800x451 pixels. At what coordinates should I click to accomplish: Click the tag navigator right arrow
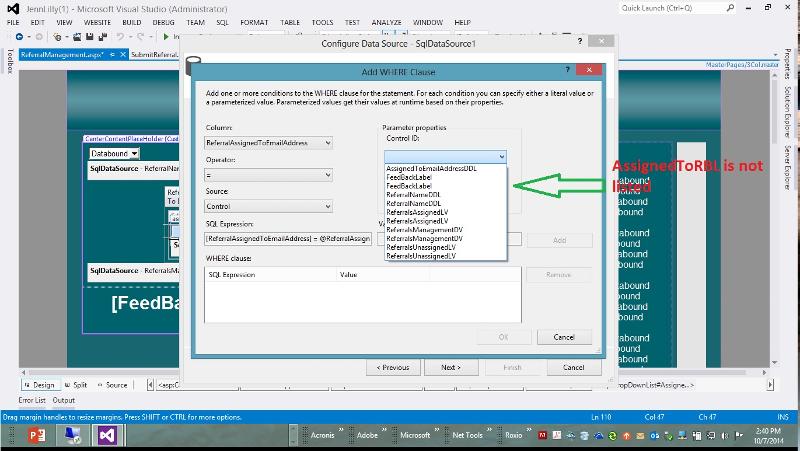pyautogui.click(x=770, y=385)
